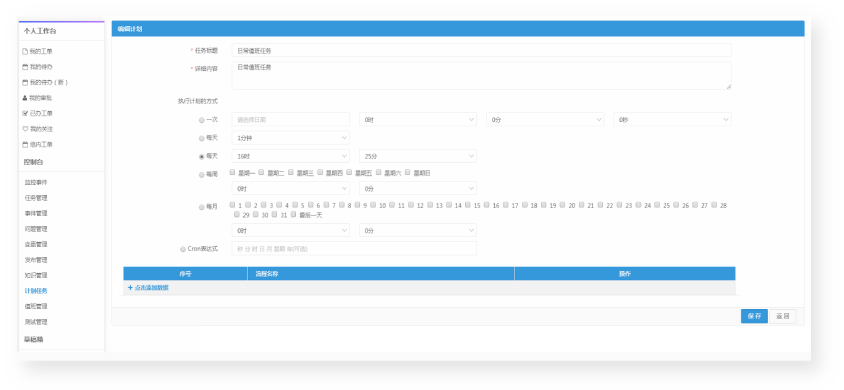
Task: Click the person icon beside 我的审批
Action: coord(25,98)
